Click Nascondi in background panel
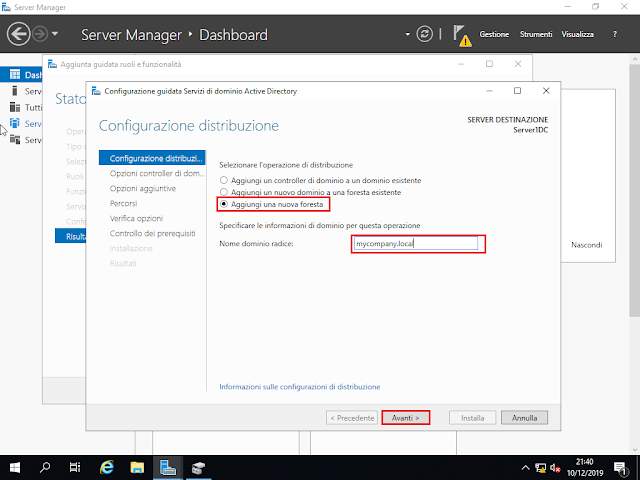This screenshot has width=640, height=480. (587, 245)
